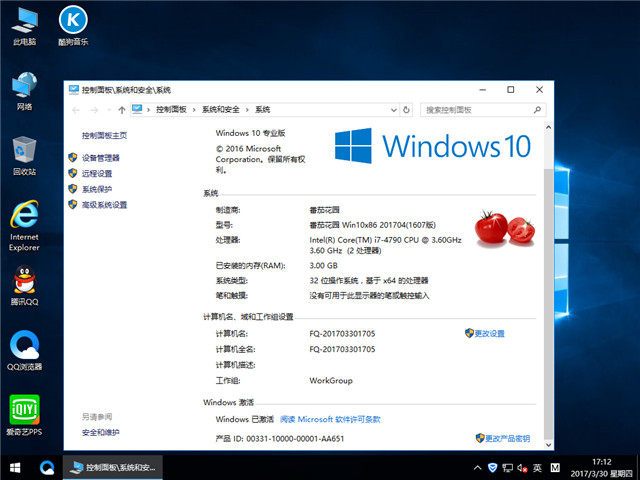Select the Windows 10 专业版 edition text
640x480 pixels.
pos(250,133)
